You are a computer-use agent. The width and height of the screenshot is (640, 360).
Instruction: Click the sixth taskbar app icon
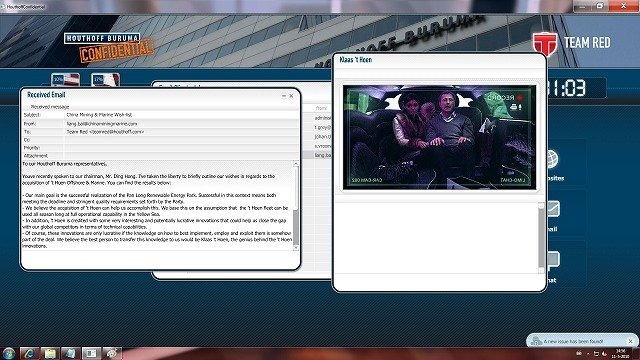coord(112,353)
